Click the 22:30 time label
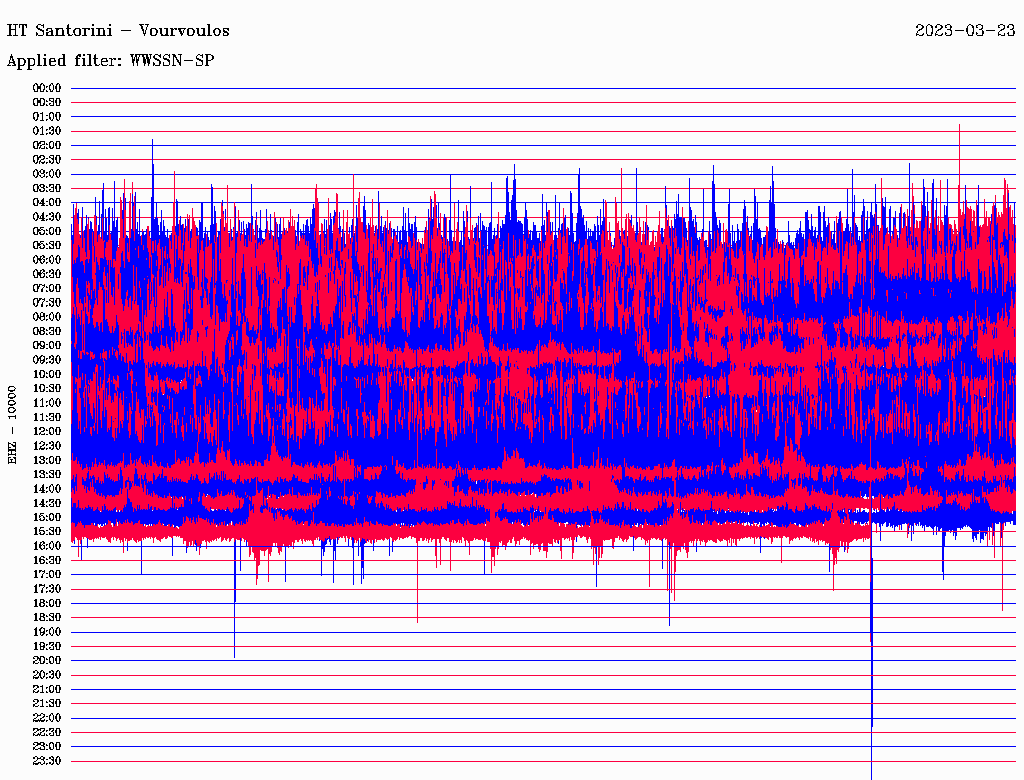The height and width of the screenshot is (780, 1024). coord(47,732)
